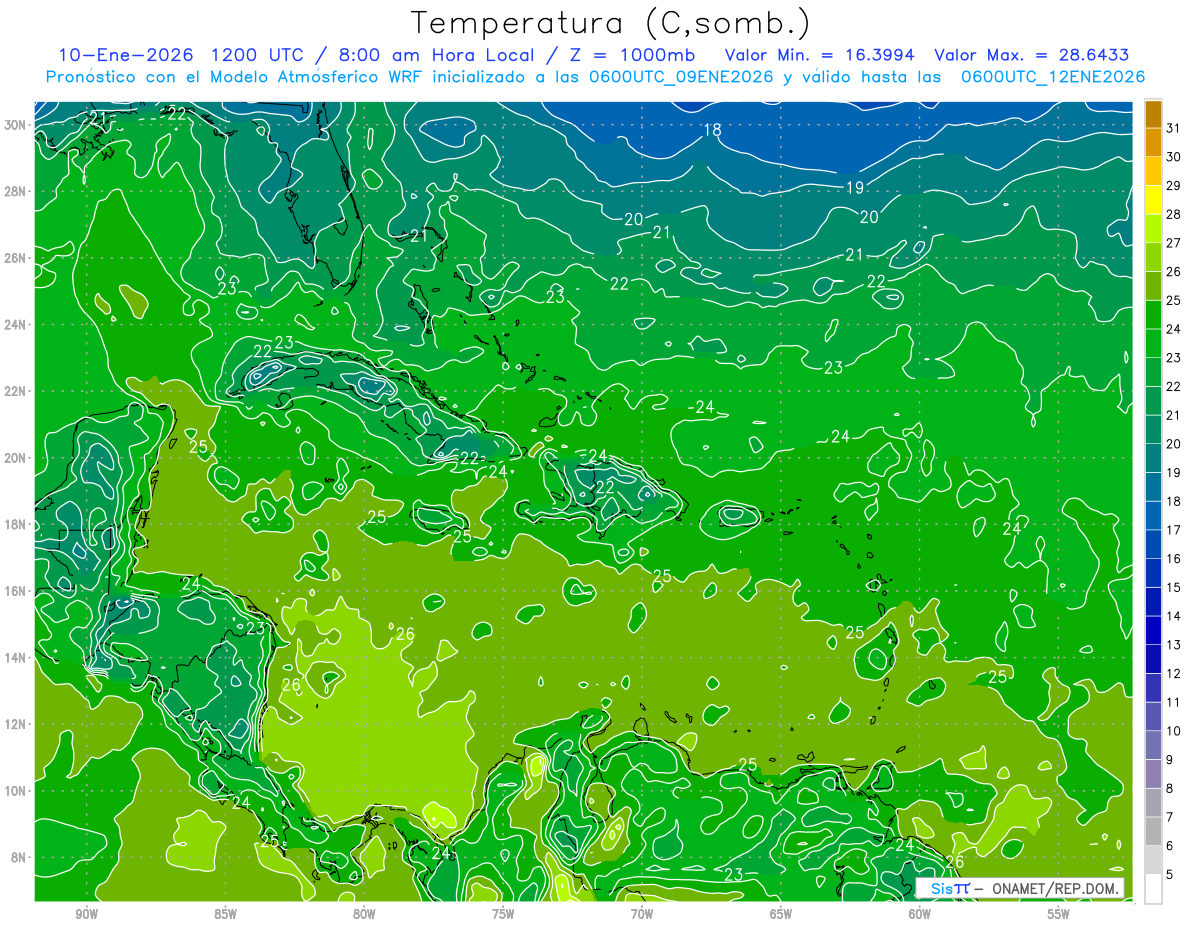The image size is (1200, 927).
Task: Click the legend scale value 19
Action: pyautogui.click(x=1174, y=473)
